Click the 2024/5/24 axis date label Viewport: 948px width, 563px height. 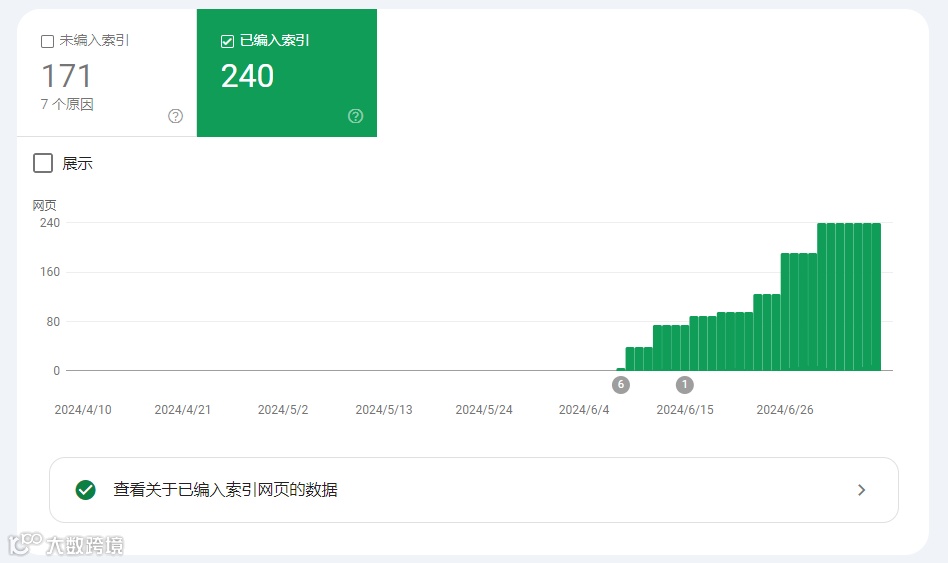click(484, 410)
